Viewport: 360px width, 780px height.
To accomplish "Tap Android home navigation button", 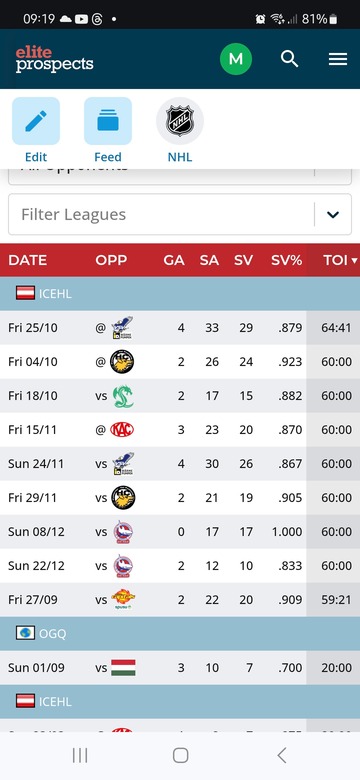I will (180, 755).
